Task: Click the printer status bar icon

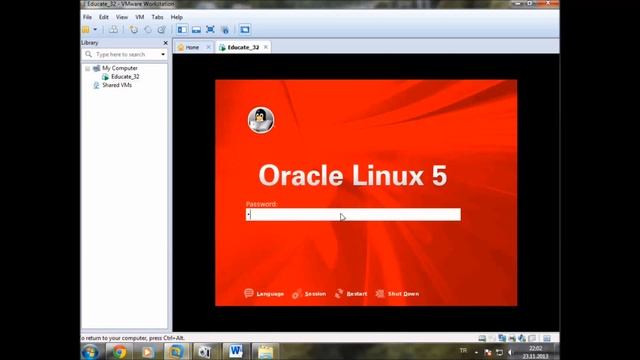Action: coord(512,338)
